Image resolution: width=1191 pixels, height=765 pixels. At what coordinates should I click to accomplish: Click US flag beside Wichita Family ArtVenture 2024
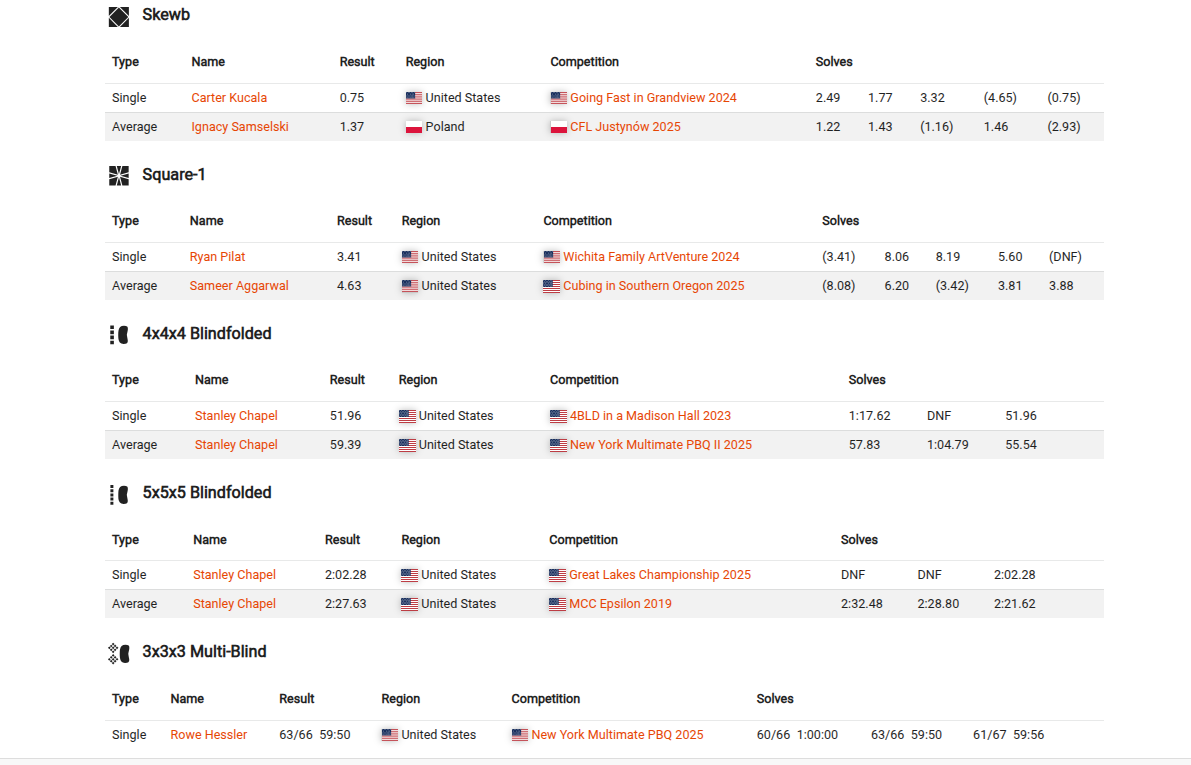(x=551, y=257)
